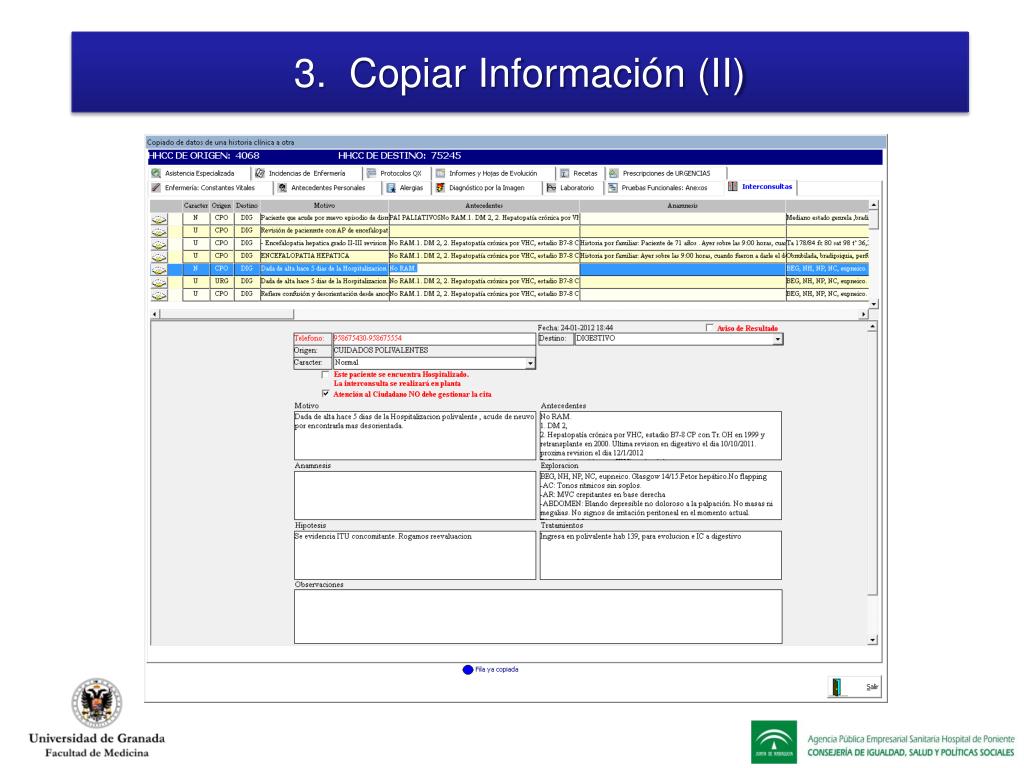The height and width of the screenshot is (768, 1024).
Task: Click the Origen column header
Action: 221,206
